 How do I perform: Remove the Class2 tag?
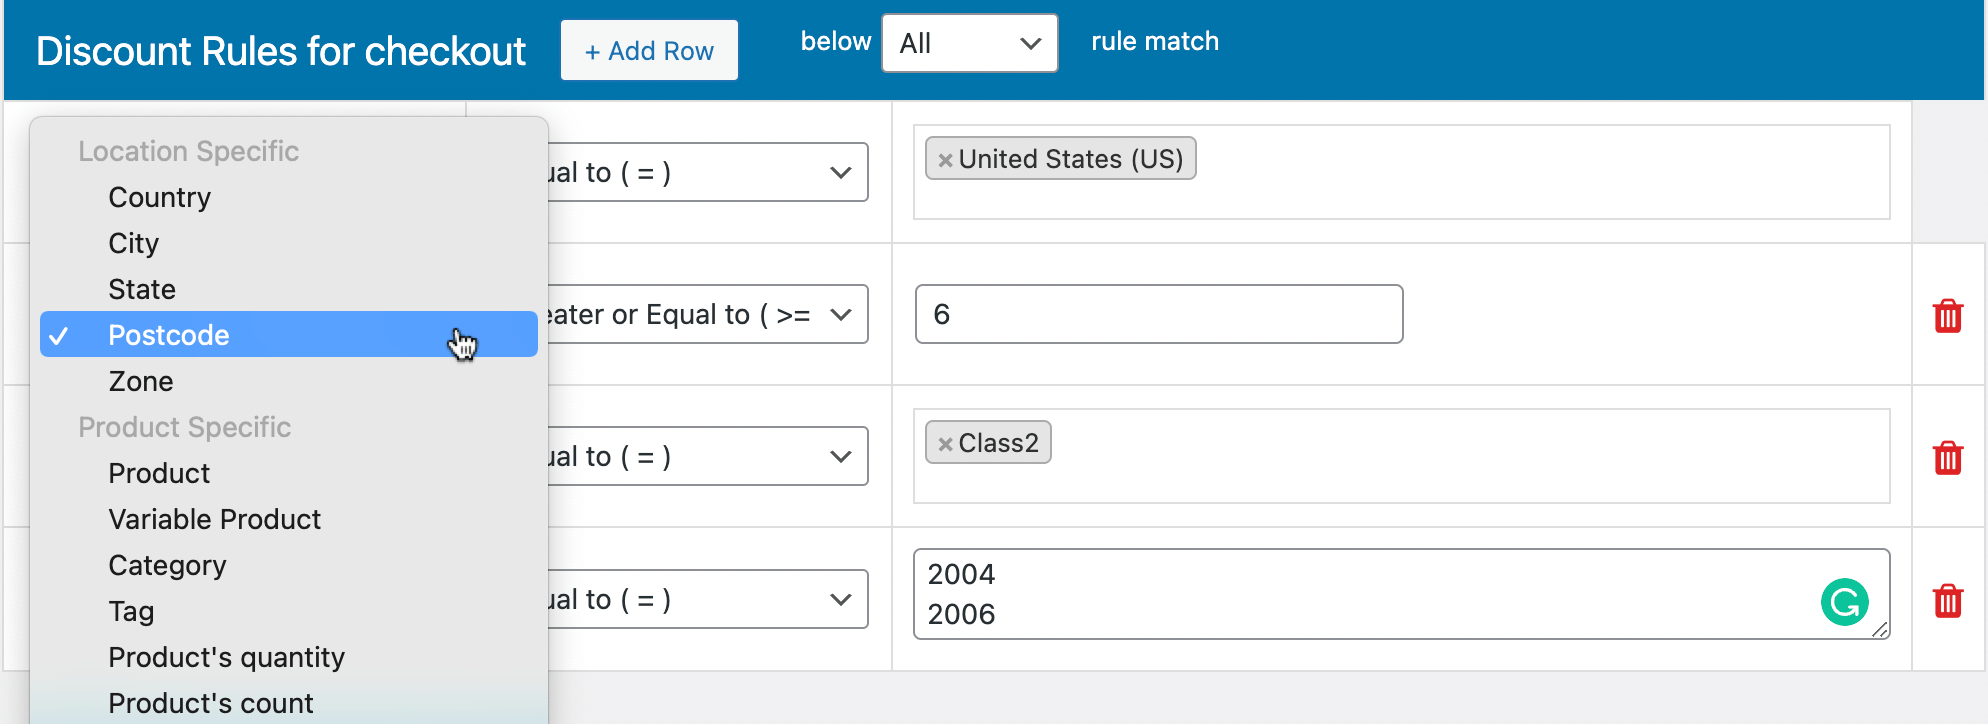pyautogui.click(x=945, y=444)
